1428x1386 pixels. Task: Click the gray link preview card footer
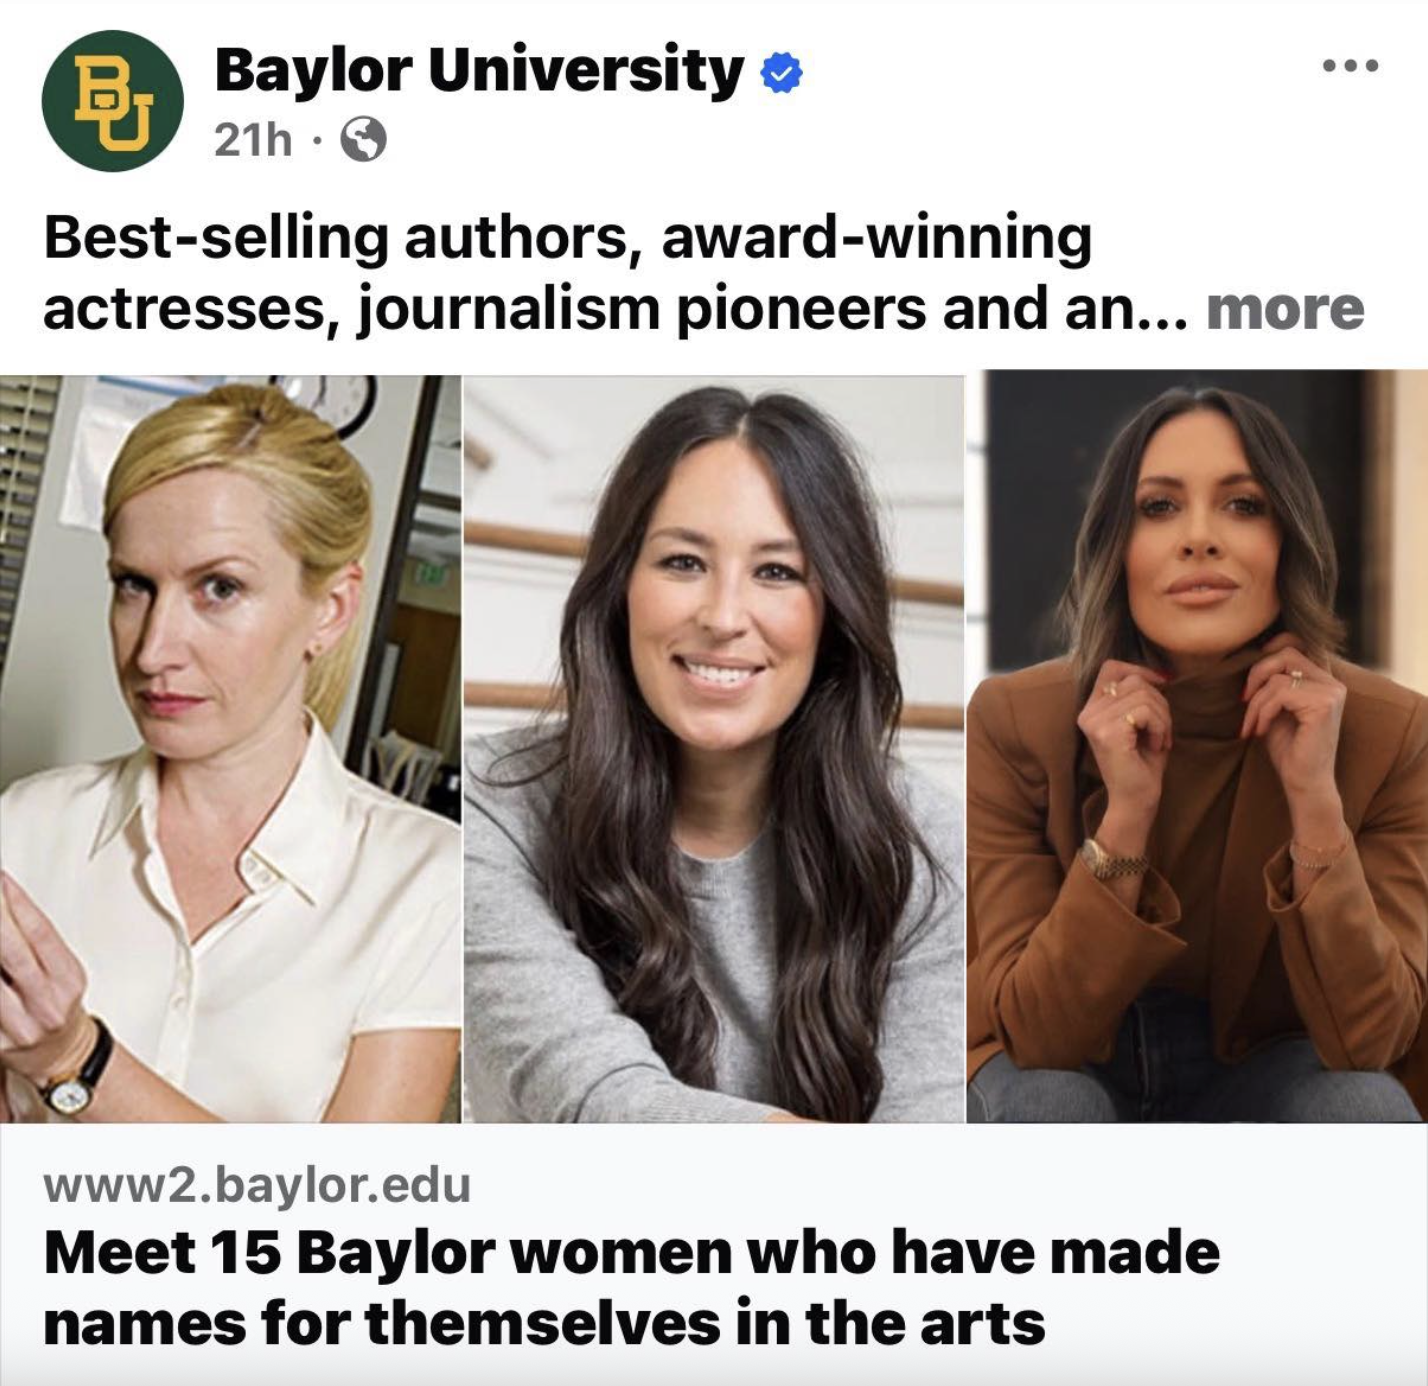tap(714, 1254)
